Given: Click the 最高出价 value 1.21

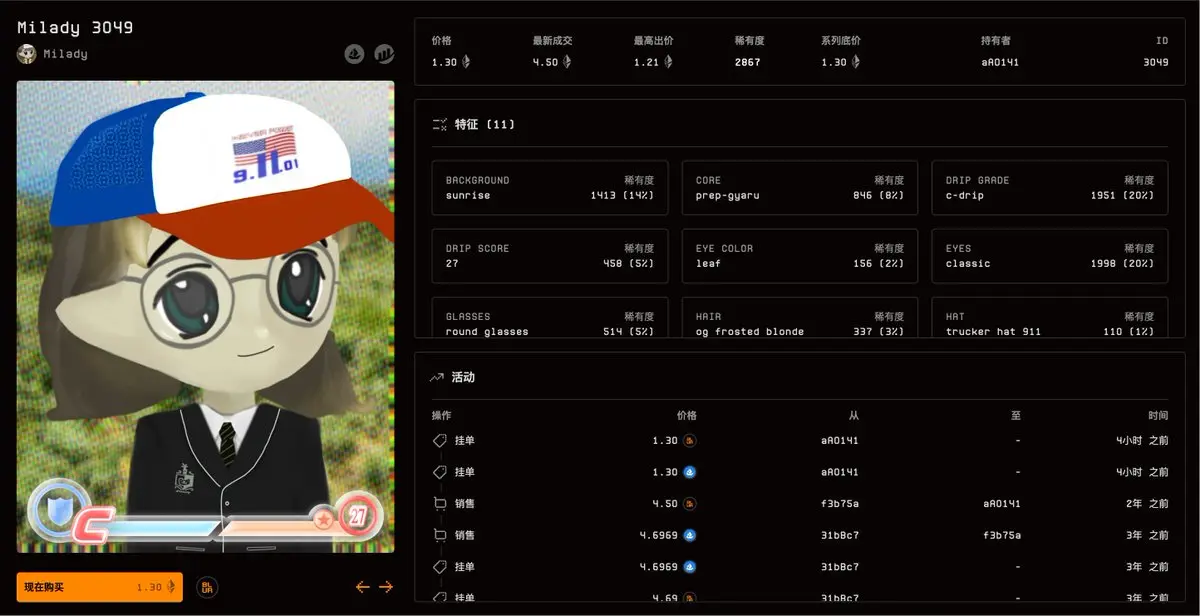Looking at the screenshot, I should 646,62.
